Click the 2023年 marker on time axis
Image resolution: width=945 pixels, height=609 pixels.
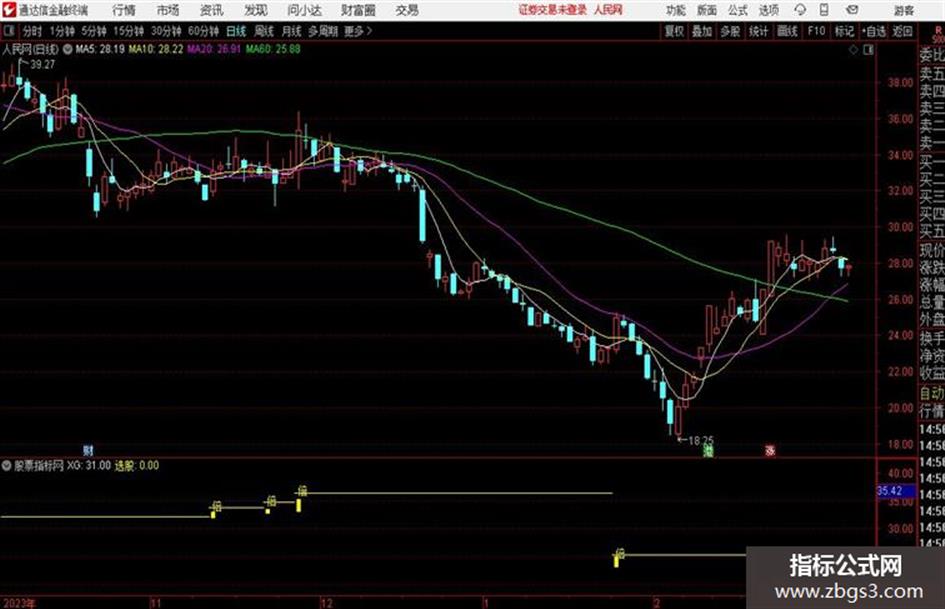19,603
